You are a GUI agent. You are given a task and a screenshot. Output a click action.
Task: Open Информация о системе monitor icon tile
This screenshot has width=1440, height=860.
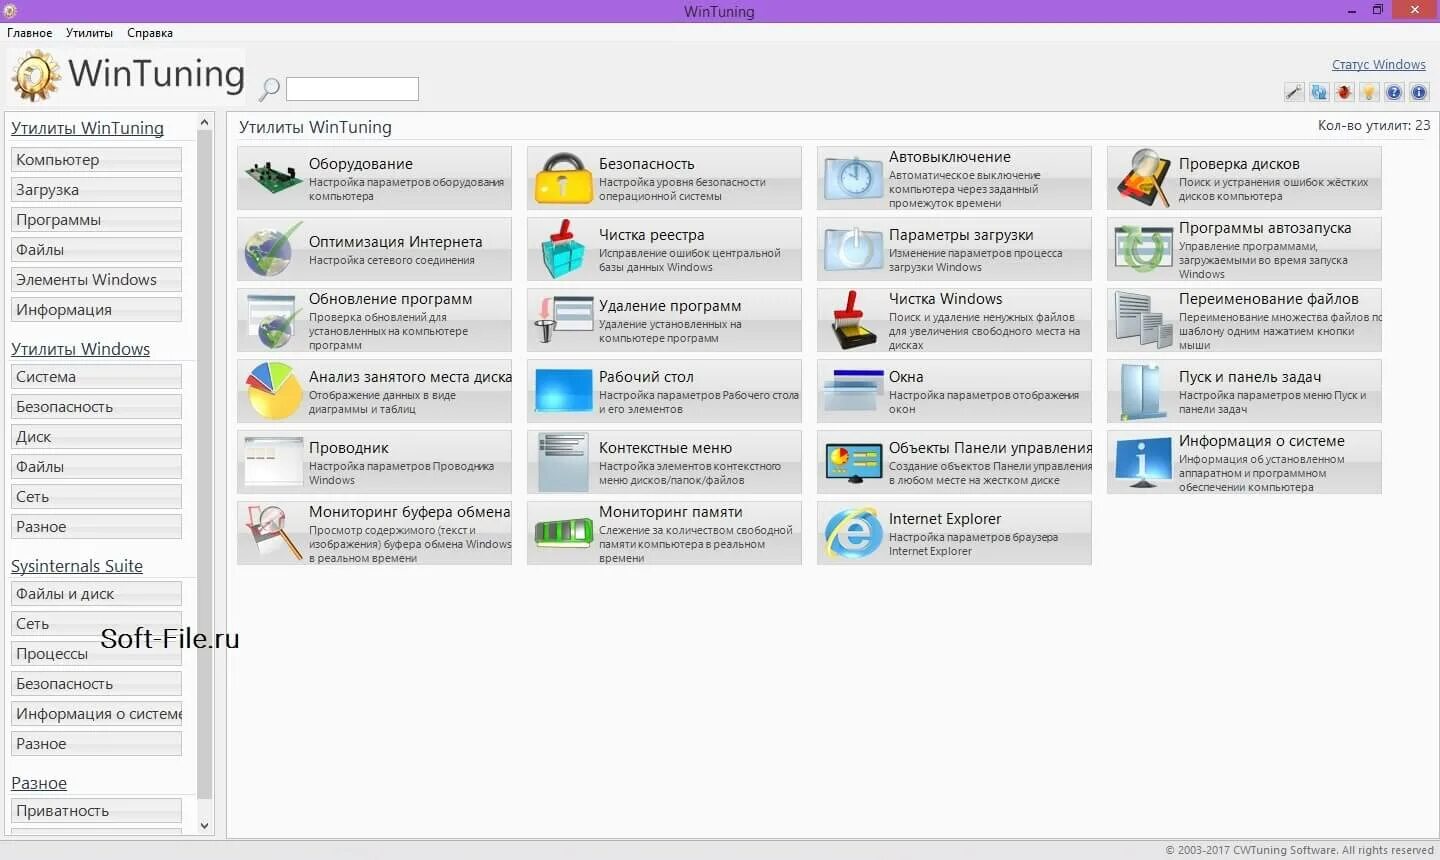tap(1143, 462)
